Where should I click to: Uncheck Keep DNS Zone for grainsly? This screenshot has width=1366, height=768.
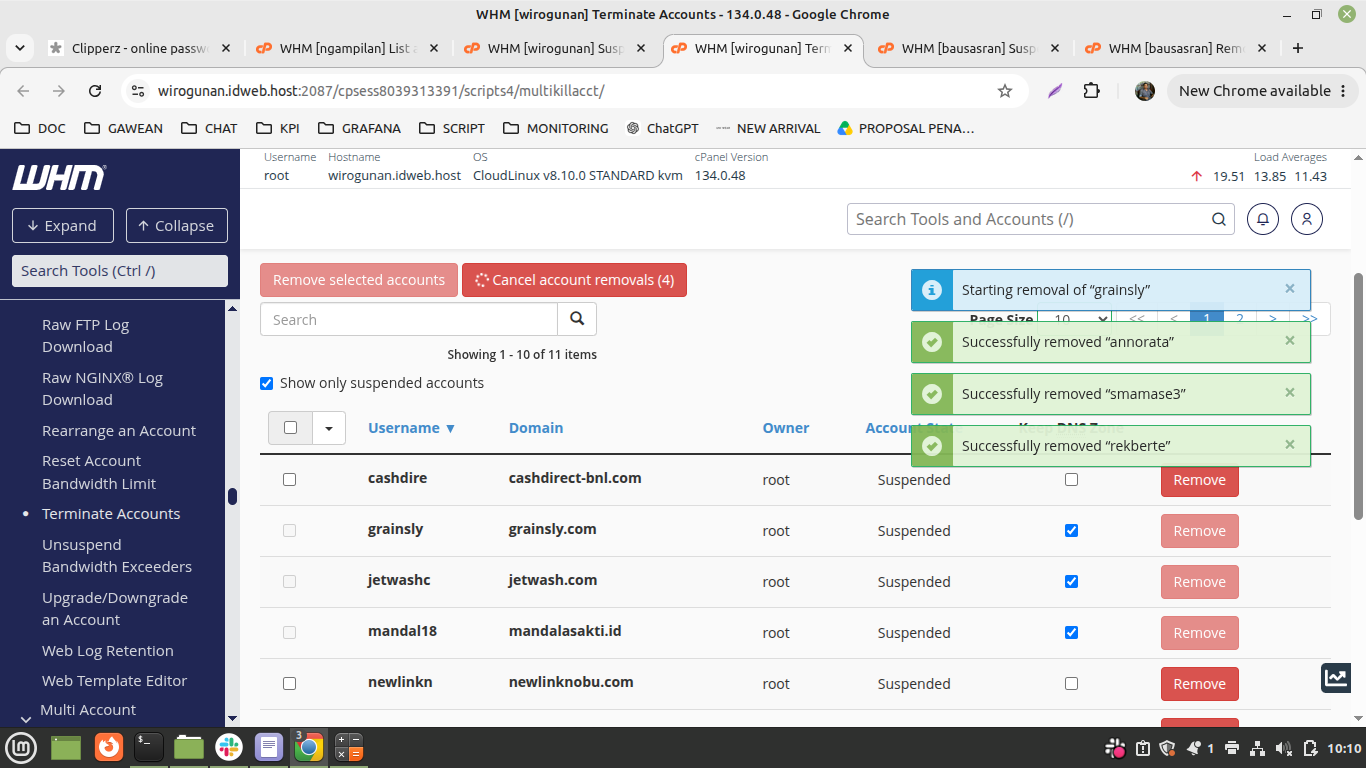[1071, 530]
